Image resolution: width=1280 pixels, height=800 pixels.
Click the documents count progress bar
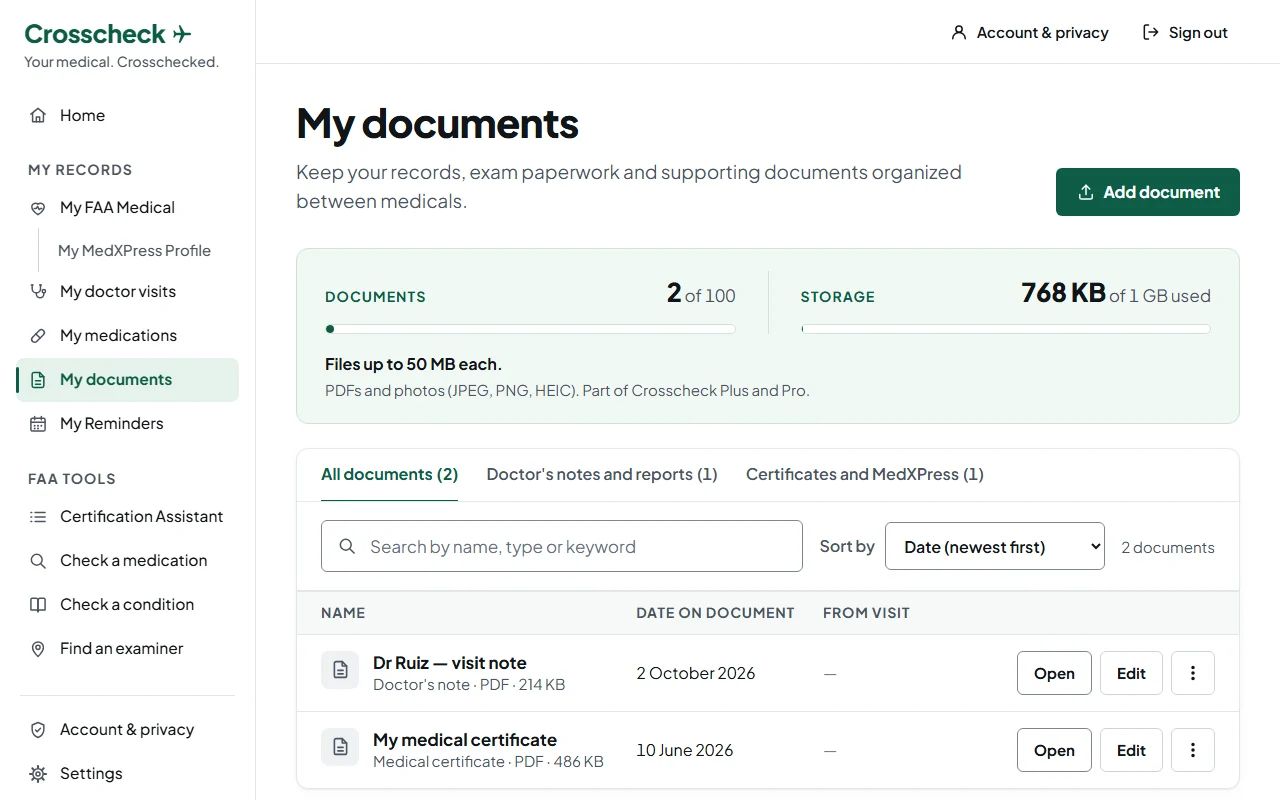[530, 329]
